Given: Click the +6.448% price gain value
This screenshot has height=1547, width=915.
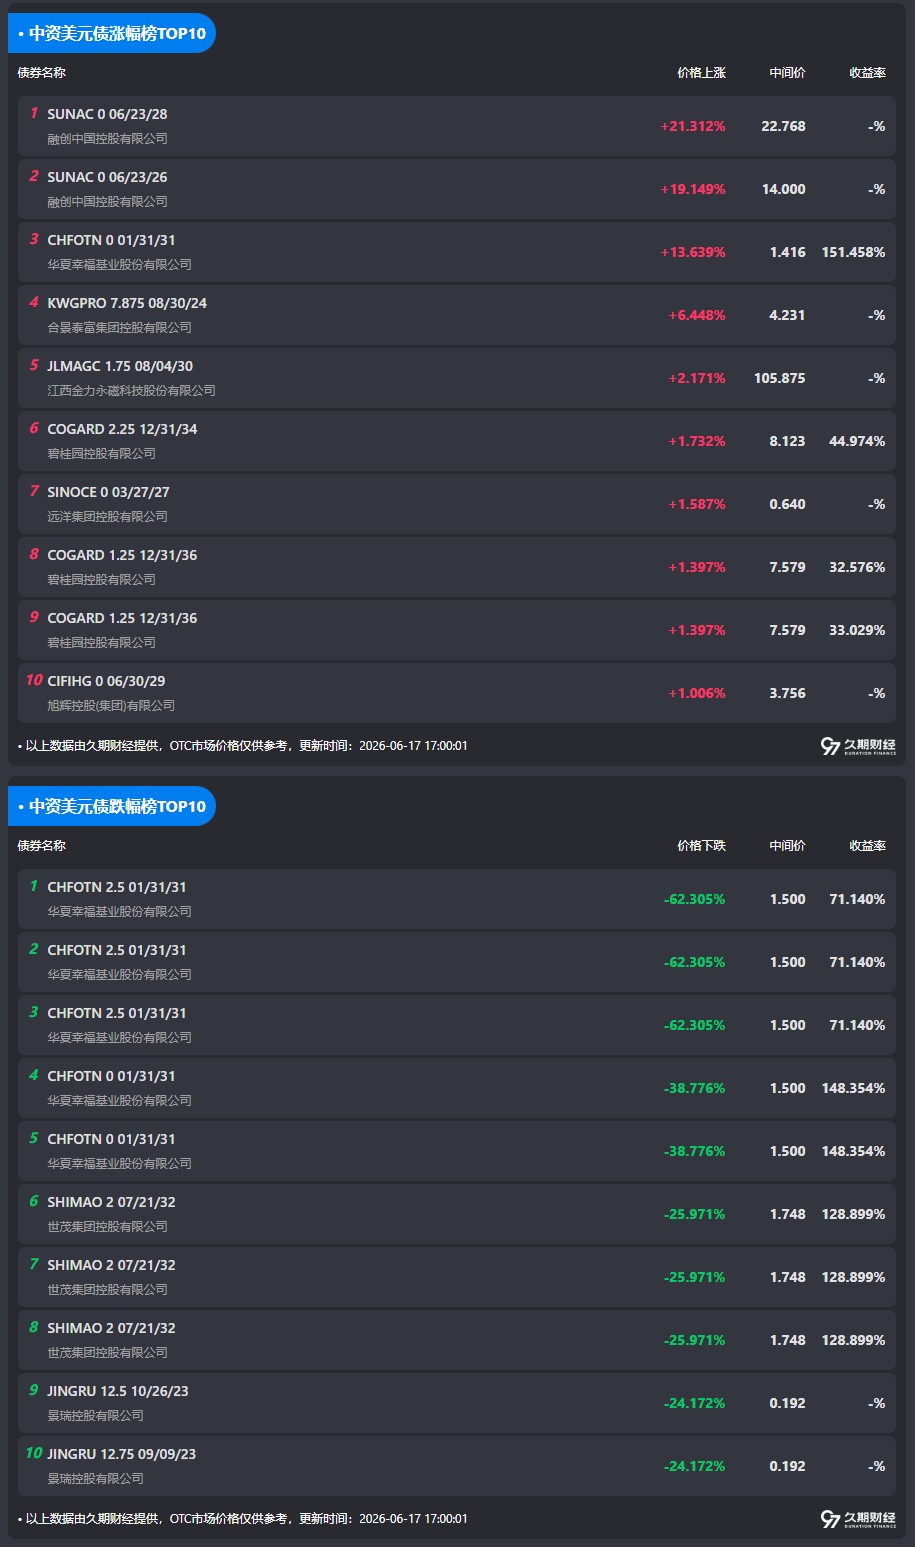Looking at the screenshot, I should 697,315.
